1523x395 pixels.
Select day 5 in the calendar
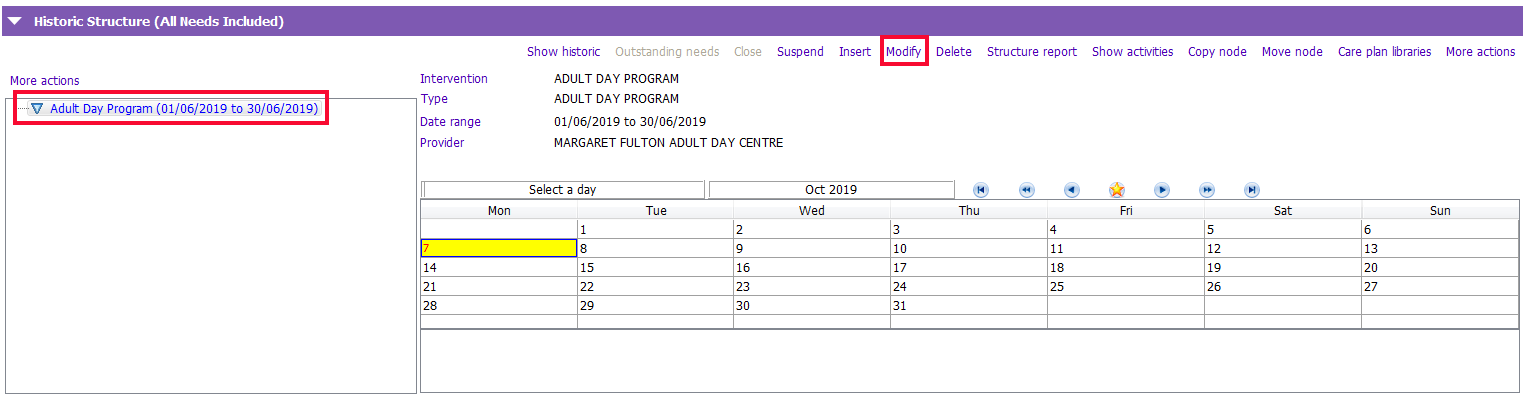click(1283, 230)
